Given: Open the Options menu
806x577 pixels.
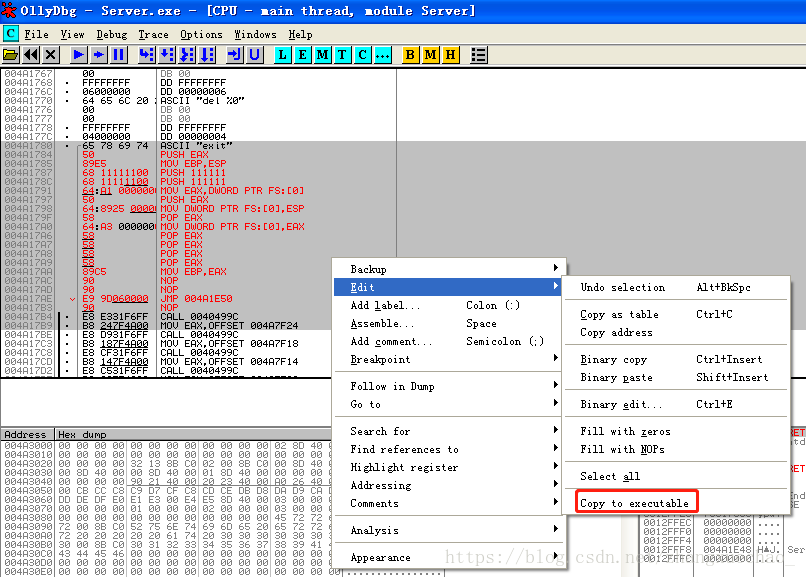Looking at the screenshot, I should (201, 34).
